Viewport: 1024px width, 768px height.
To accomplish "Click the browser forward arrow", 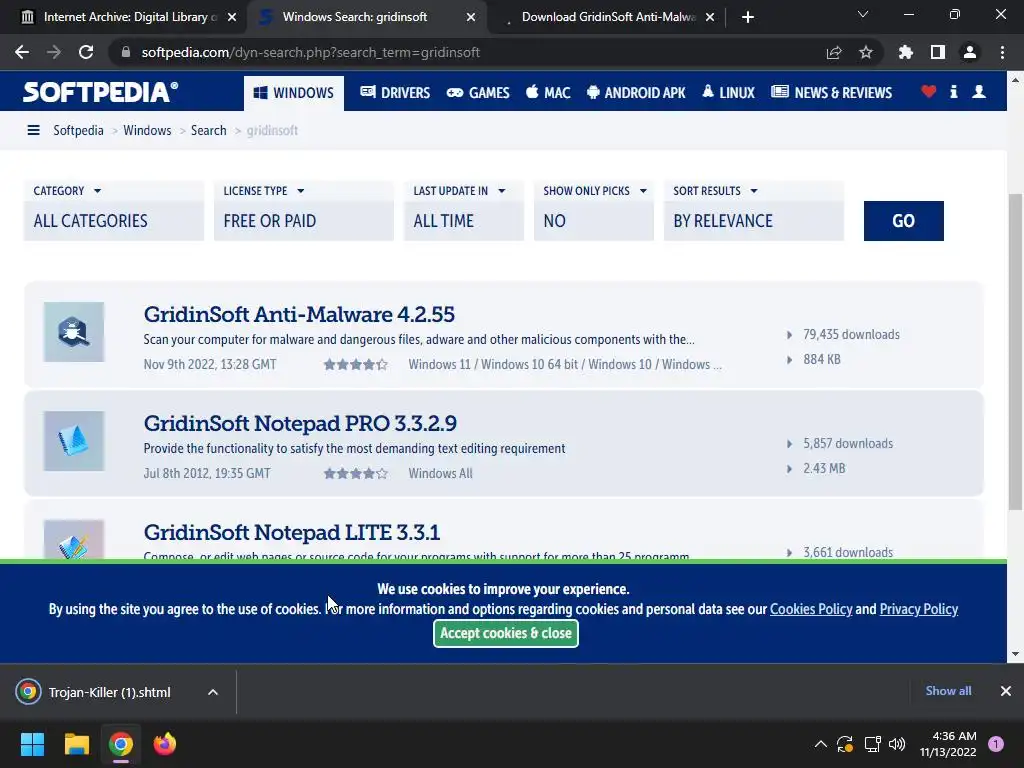I will coord(54,52).
